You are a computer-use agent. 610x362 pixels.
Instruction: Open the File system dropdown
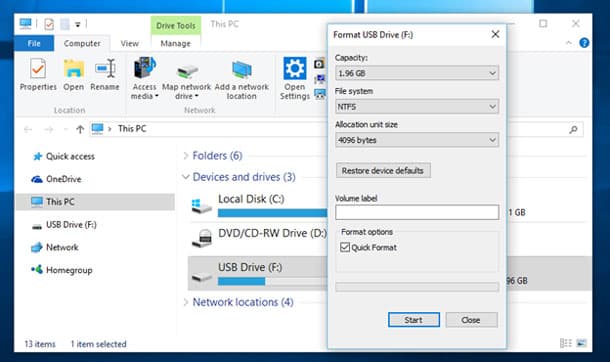click(x=417, y=107)
